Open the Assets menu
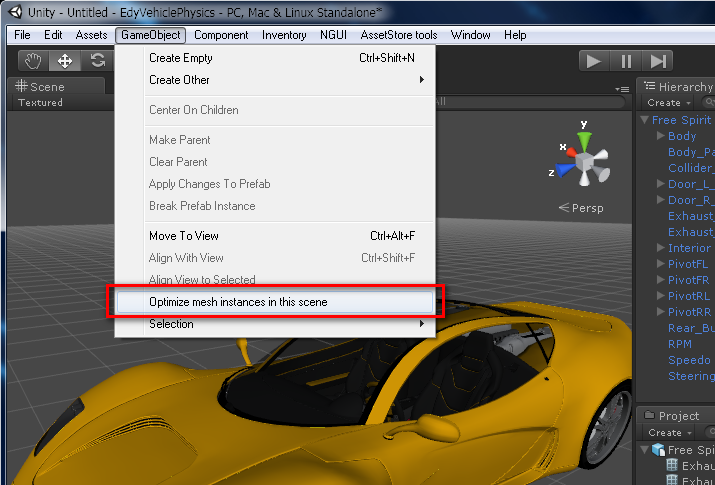 (91, 35)
